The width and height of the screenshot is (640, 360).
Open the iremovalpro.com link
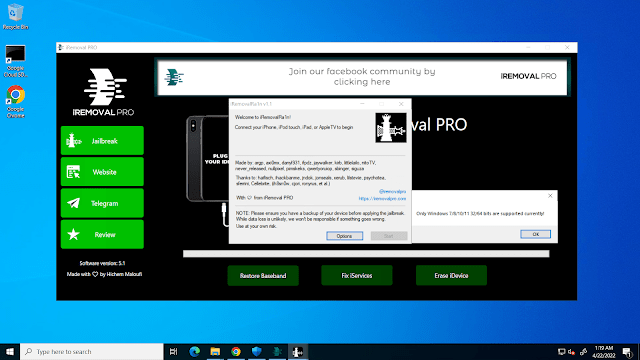coord(382,199)
